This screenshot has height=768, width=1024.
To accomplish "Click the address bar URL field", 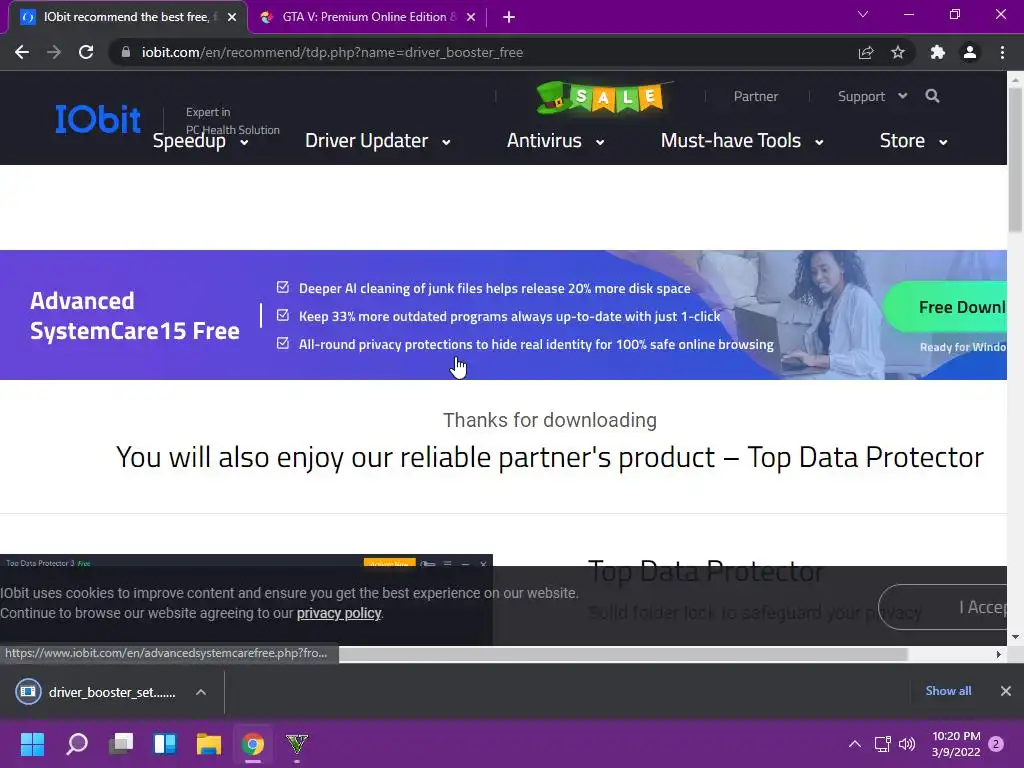I will point(483,52).
